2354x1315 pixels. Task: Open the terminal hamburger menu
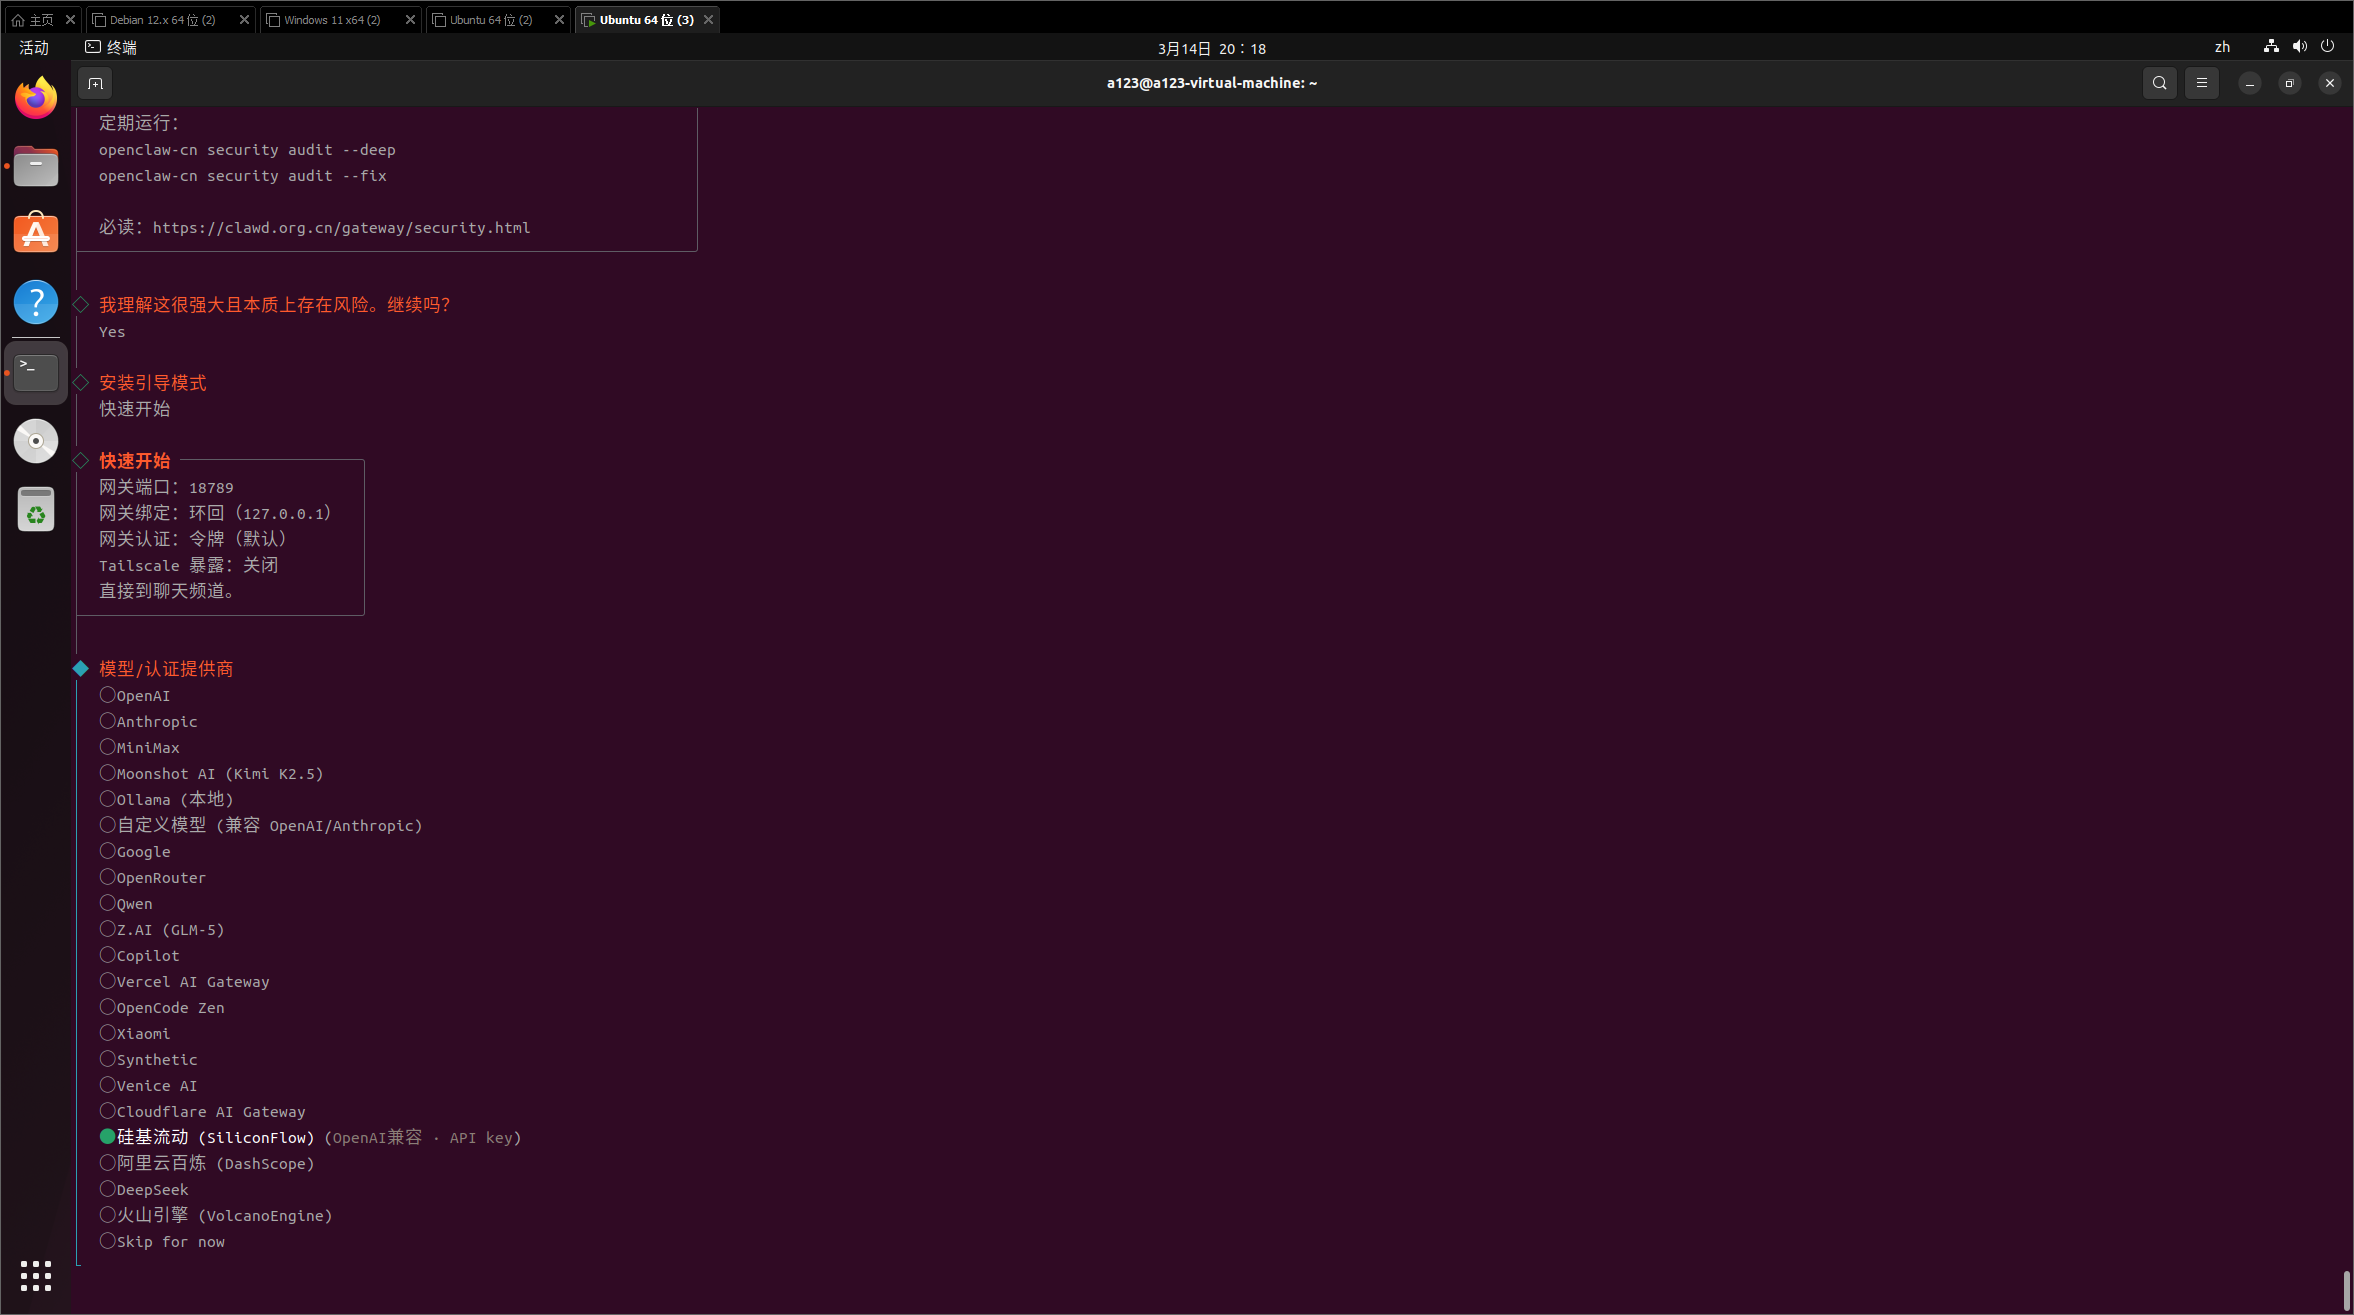(2201, 83)
